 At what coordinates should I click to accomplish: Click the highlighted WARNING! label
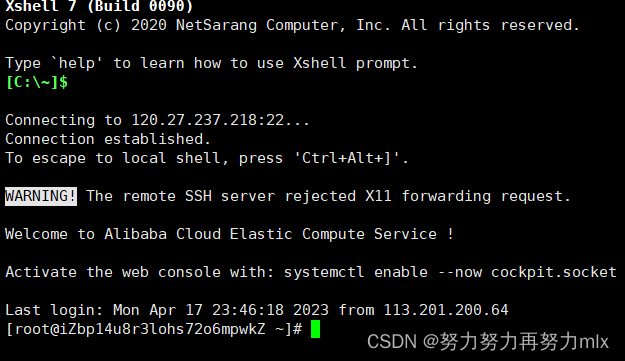click(41, 196)
